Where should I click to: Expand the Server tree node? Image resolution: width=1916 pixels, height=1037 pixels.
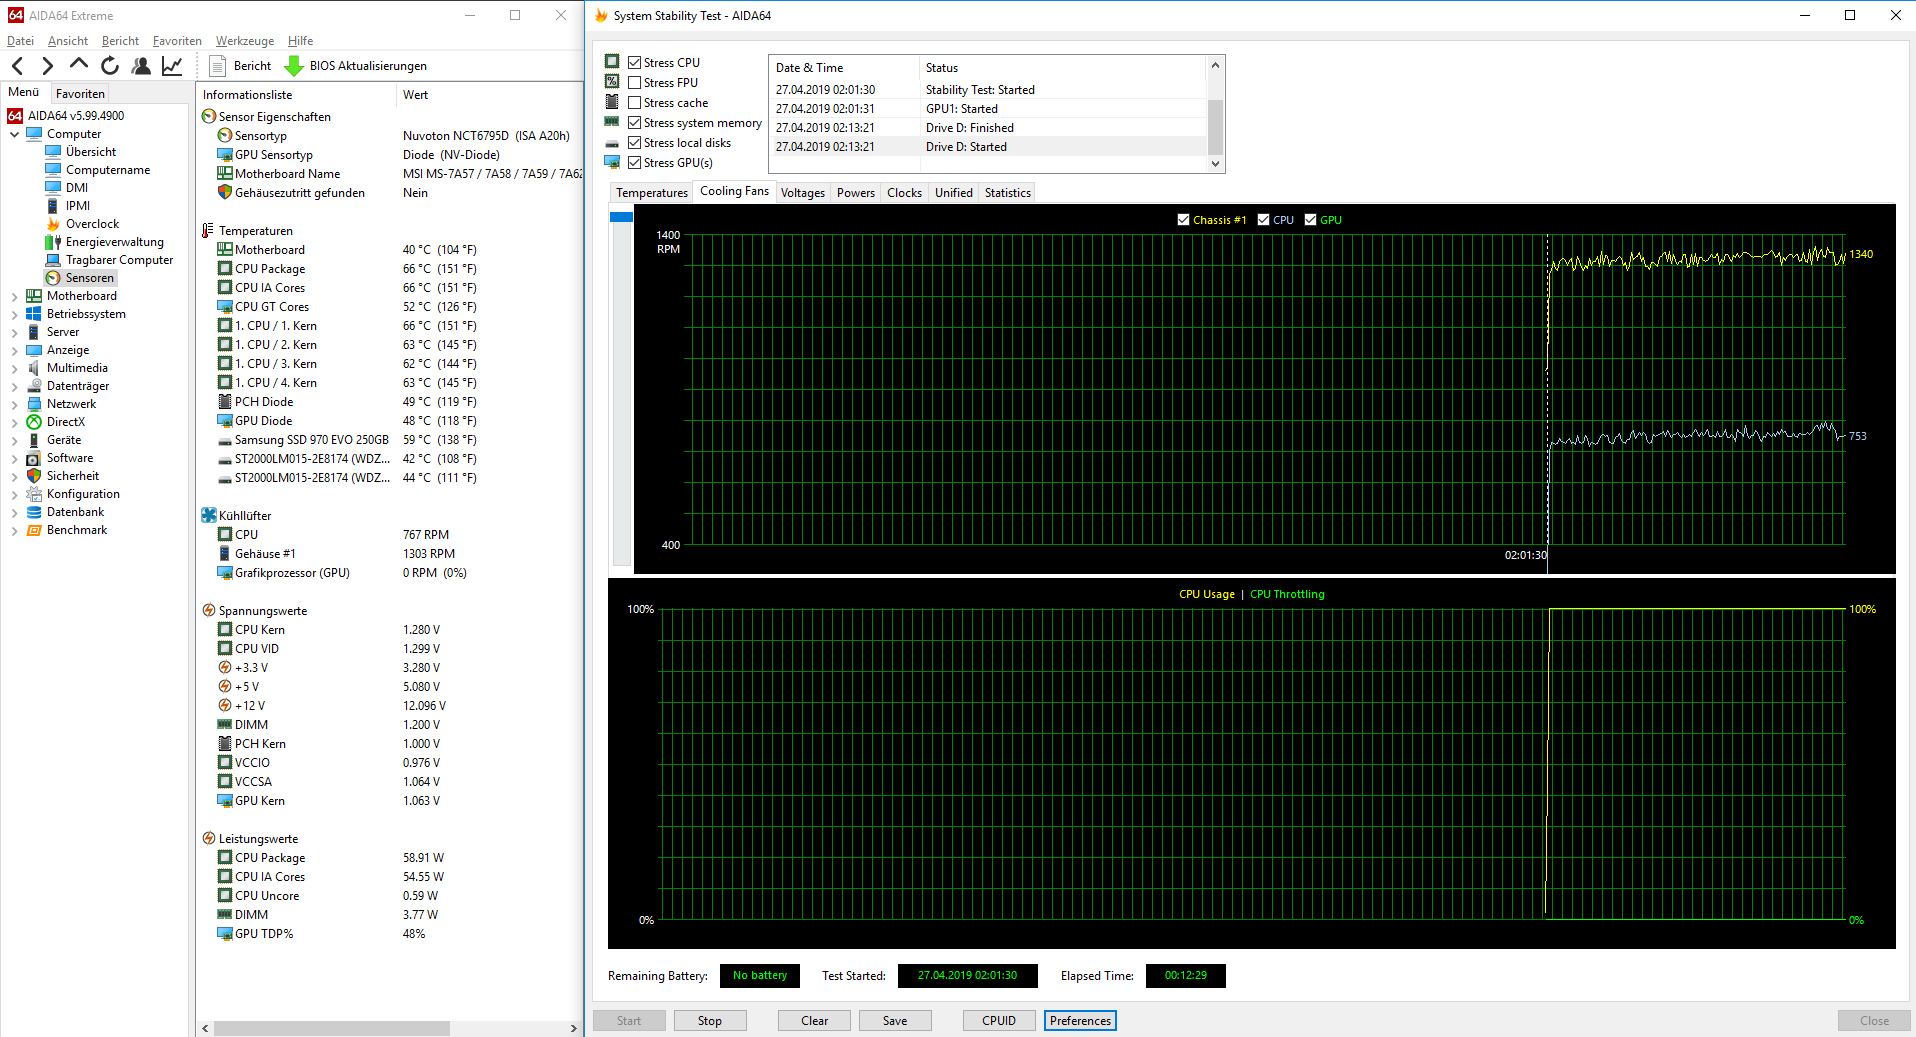coord(14,332)
